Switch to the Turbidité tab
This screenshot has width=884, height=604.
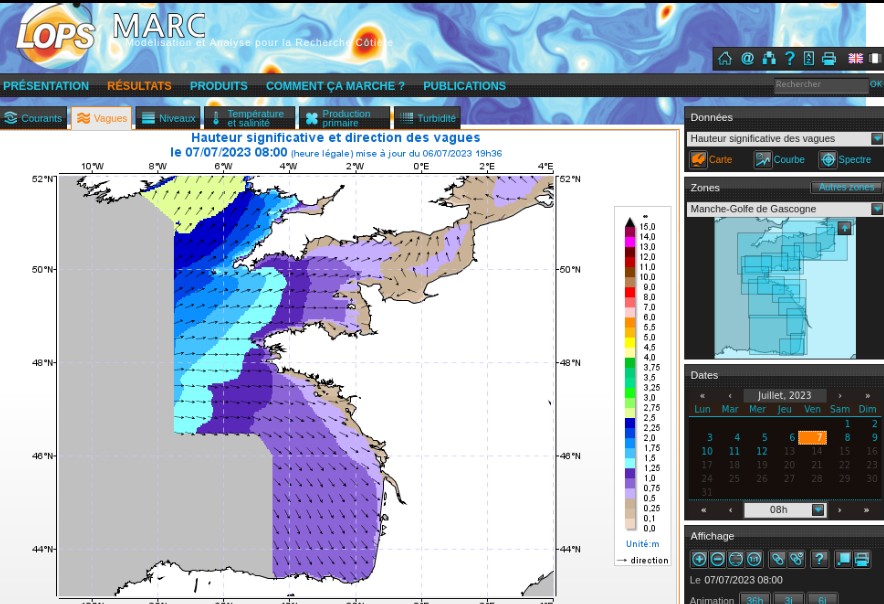[427, 118]
